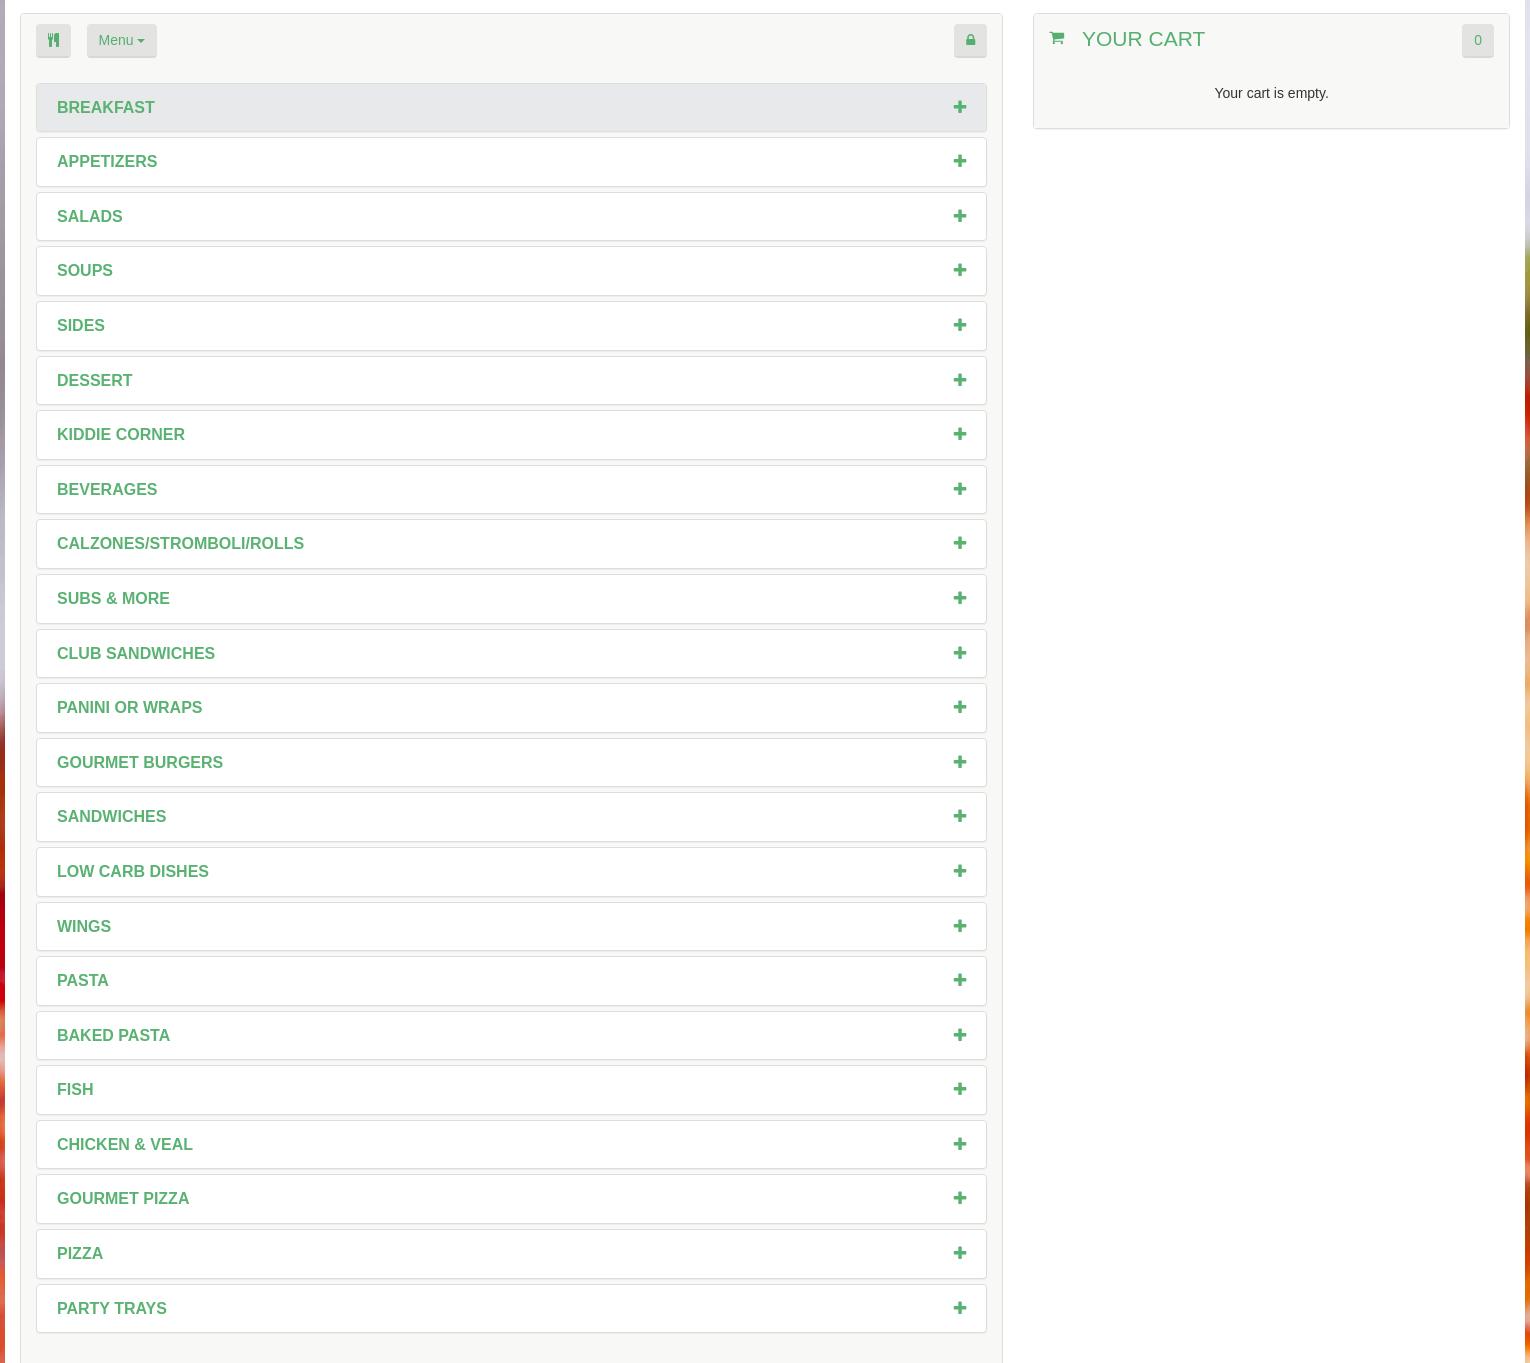Expand Fish using its plus icon
Screen dimensions: 1530x1363
960,1089
